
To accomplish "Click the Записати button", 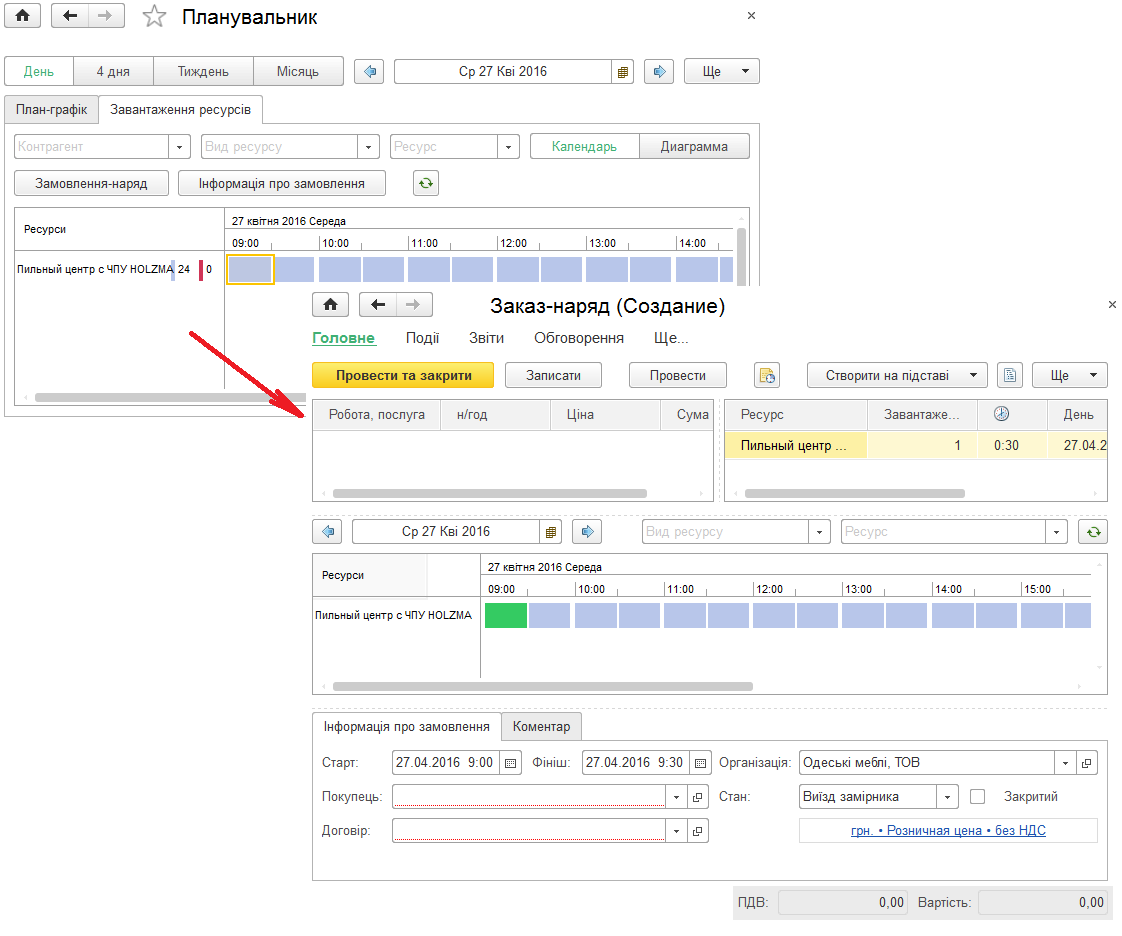I will (553, 375).
